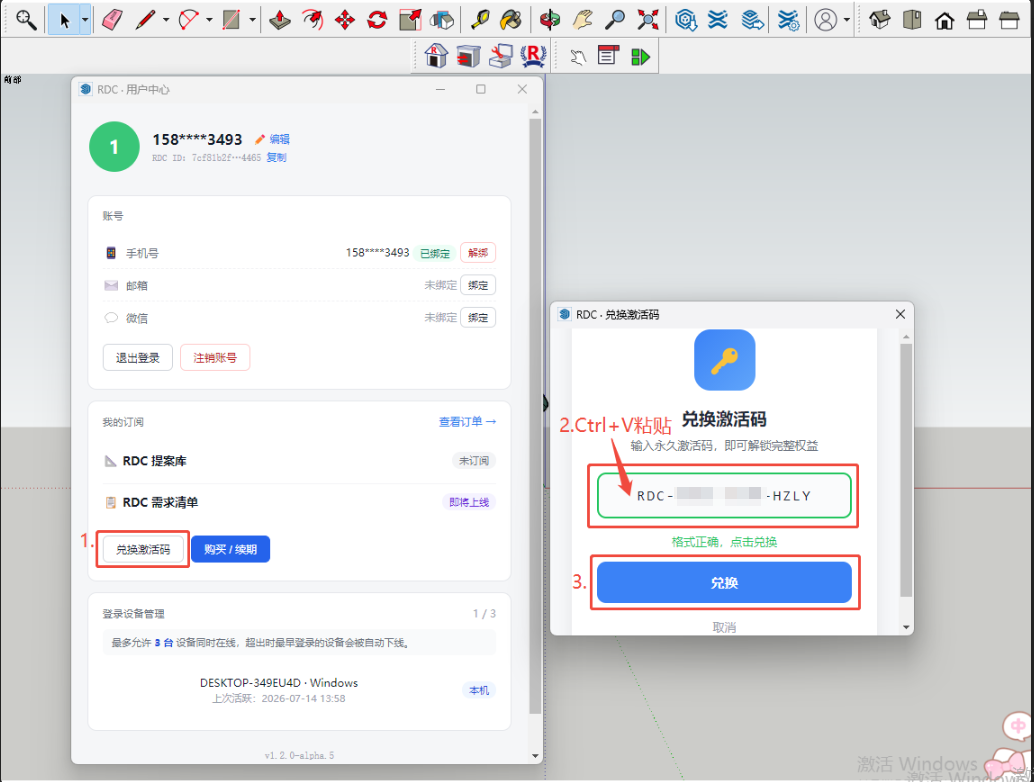Click the RDC 提案库 subscription row

tap(299, 460)
